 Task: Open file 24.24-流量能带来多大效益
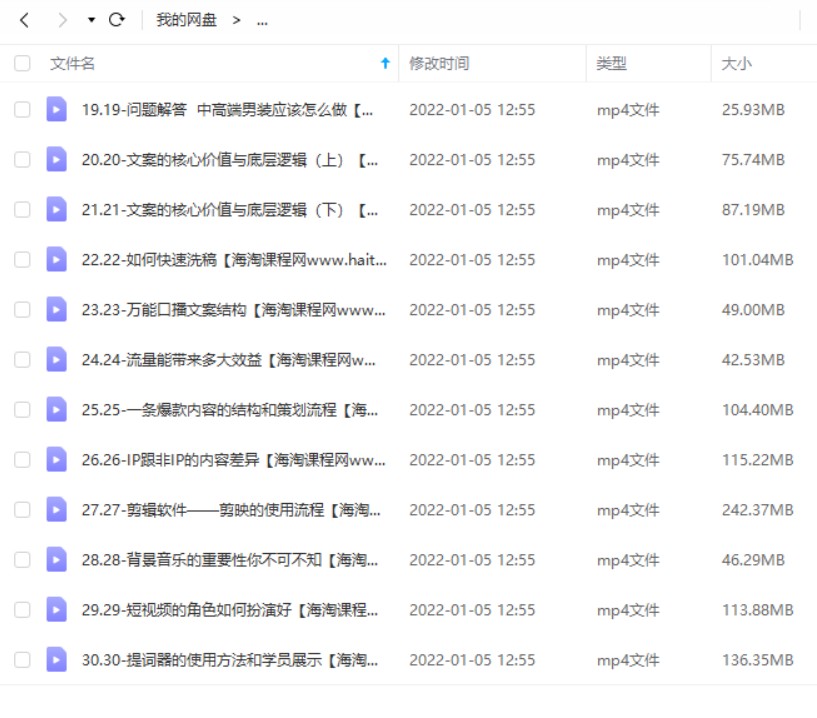point(228,360)
